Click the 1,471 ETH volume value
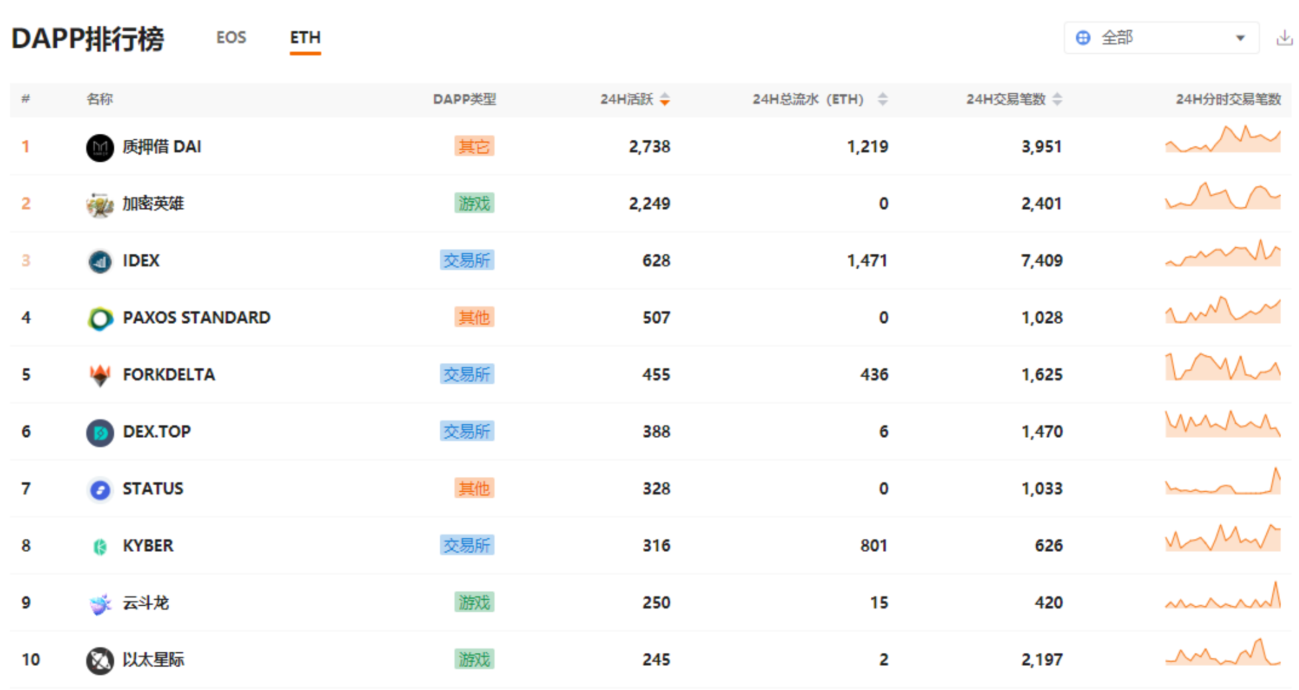Viewport: 1299px width, 690px height. pyautogui.click(x=867, y=261)
